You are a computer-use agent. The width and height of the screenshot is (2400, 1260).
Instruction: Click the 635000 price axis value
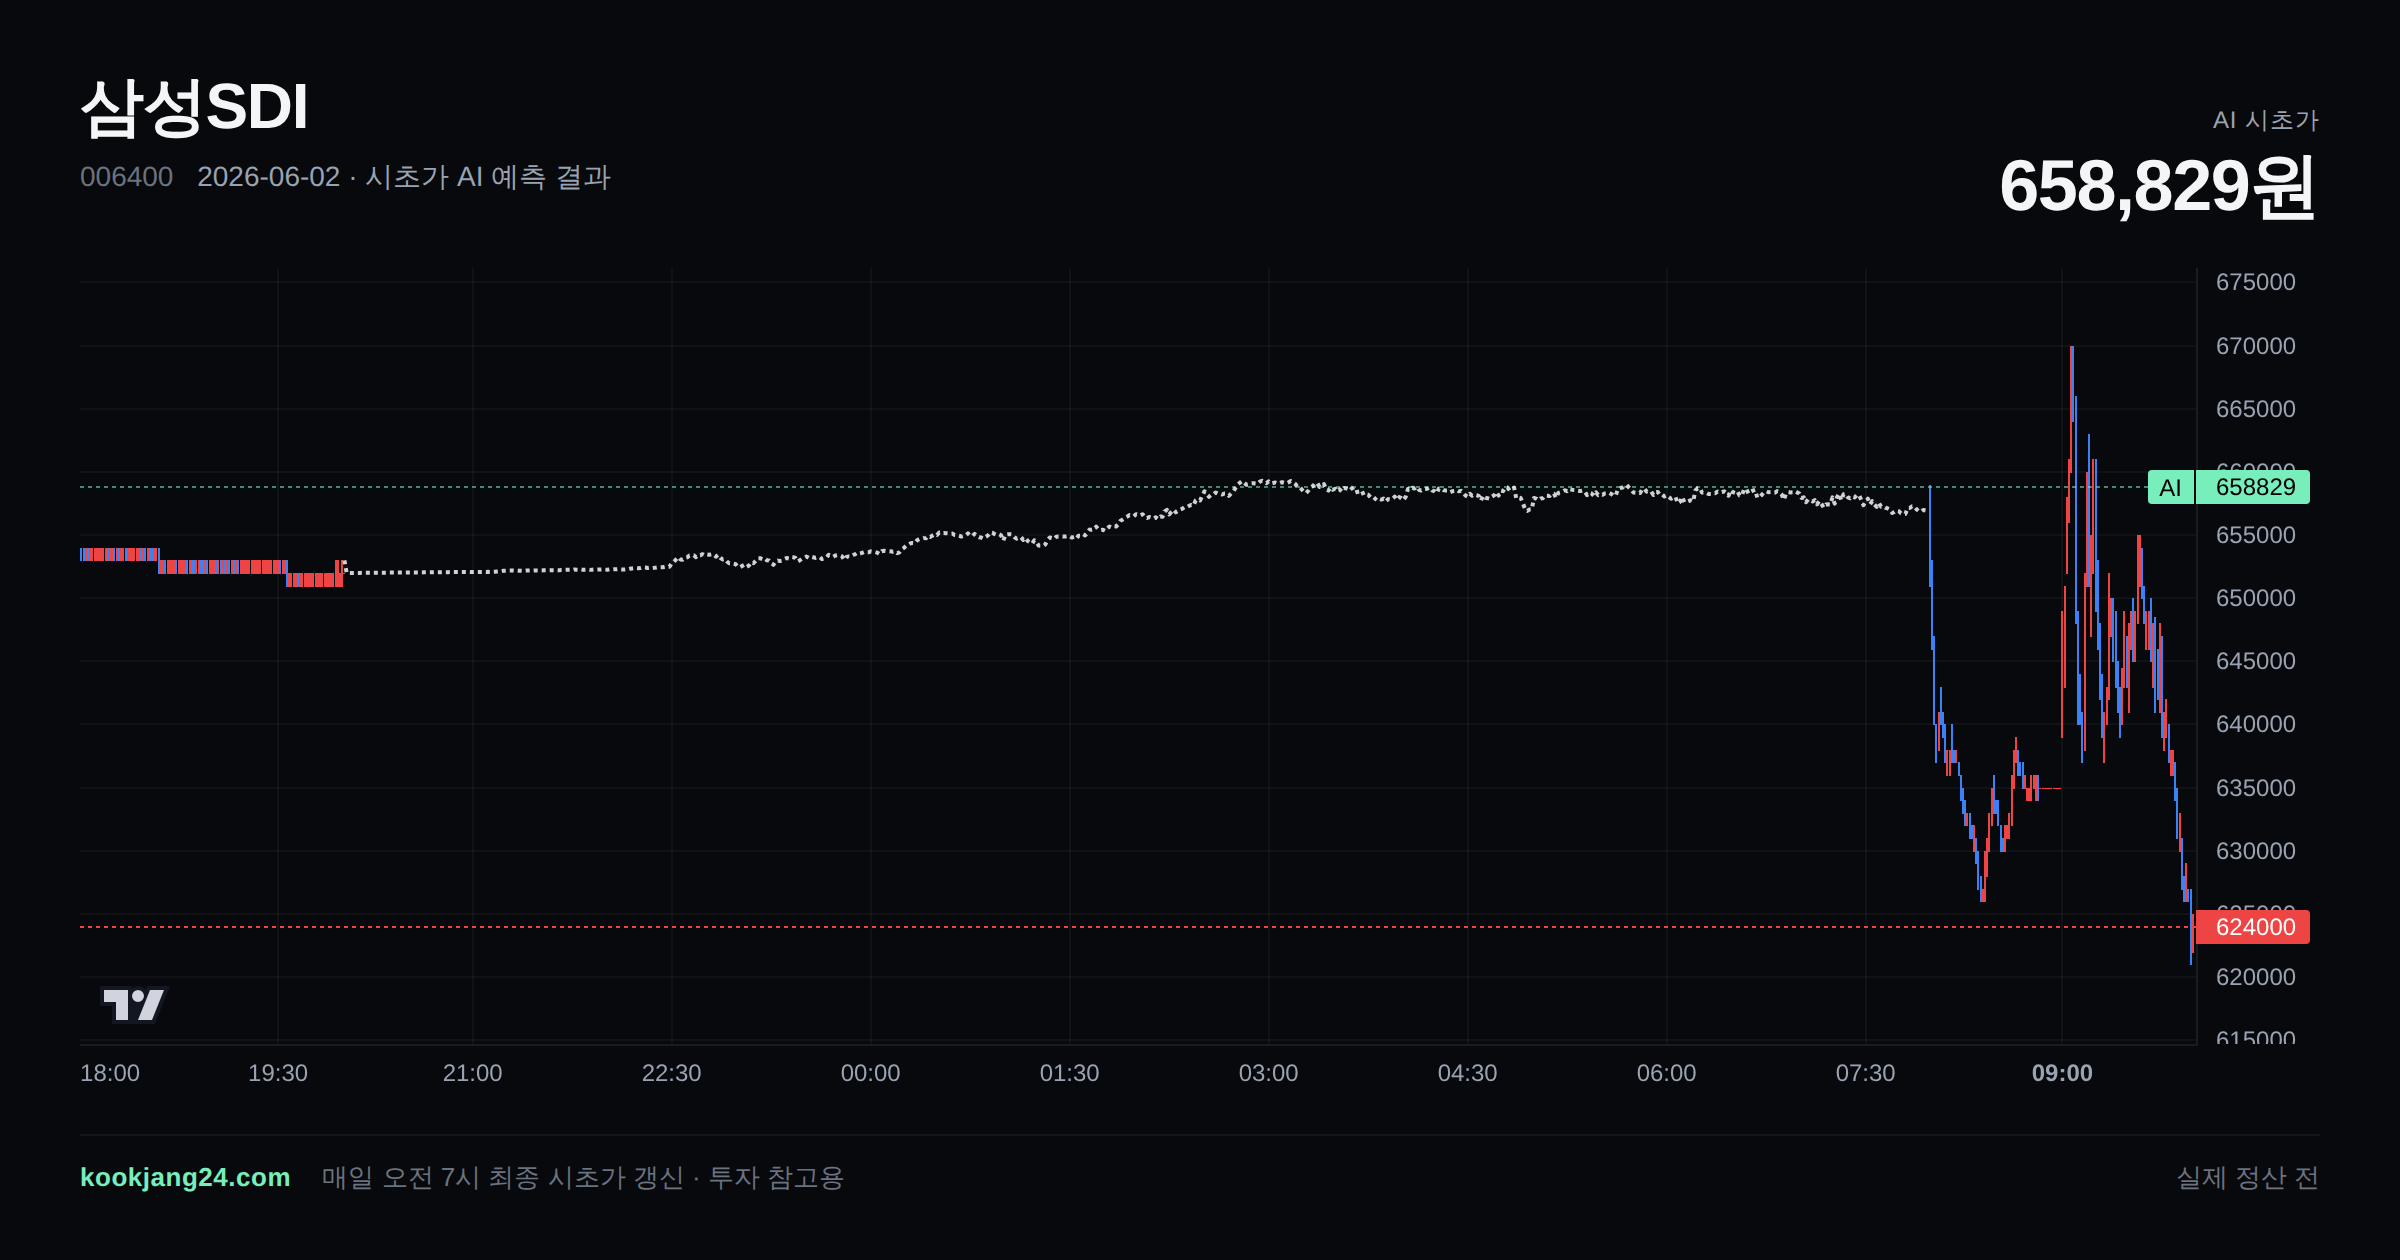click(2255, 788)
